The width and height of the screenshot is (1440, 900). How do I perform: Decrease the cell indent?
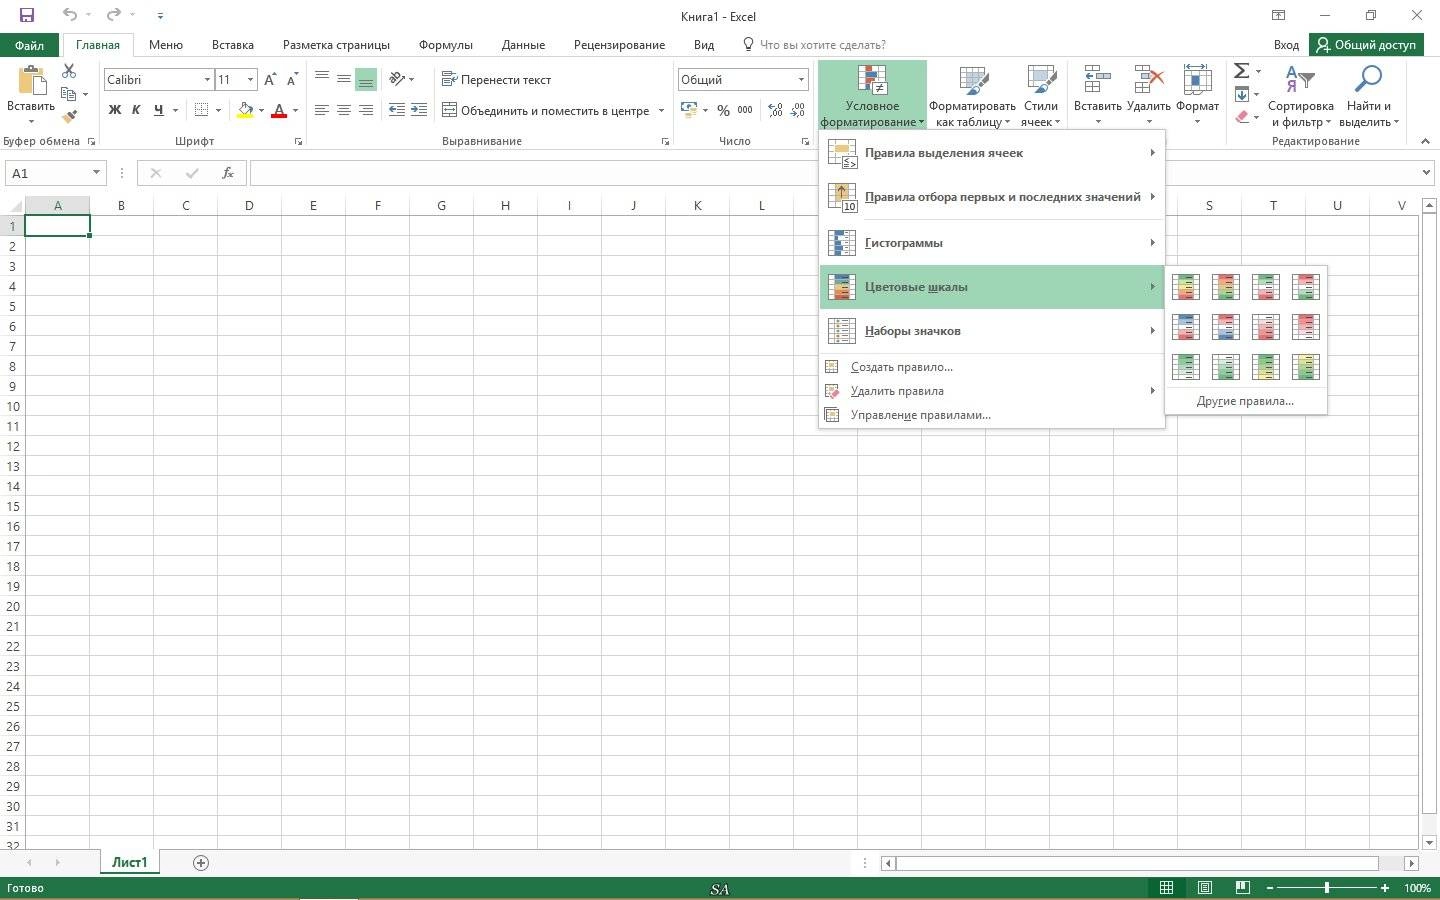(397, 110)
